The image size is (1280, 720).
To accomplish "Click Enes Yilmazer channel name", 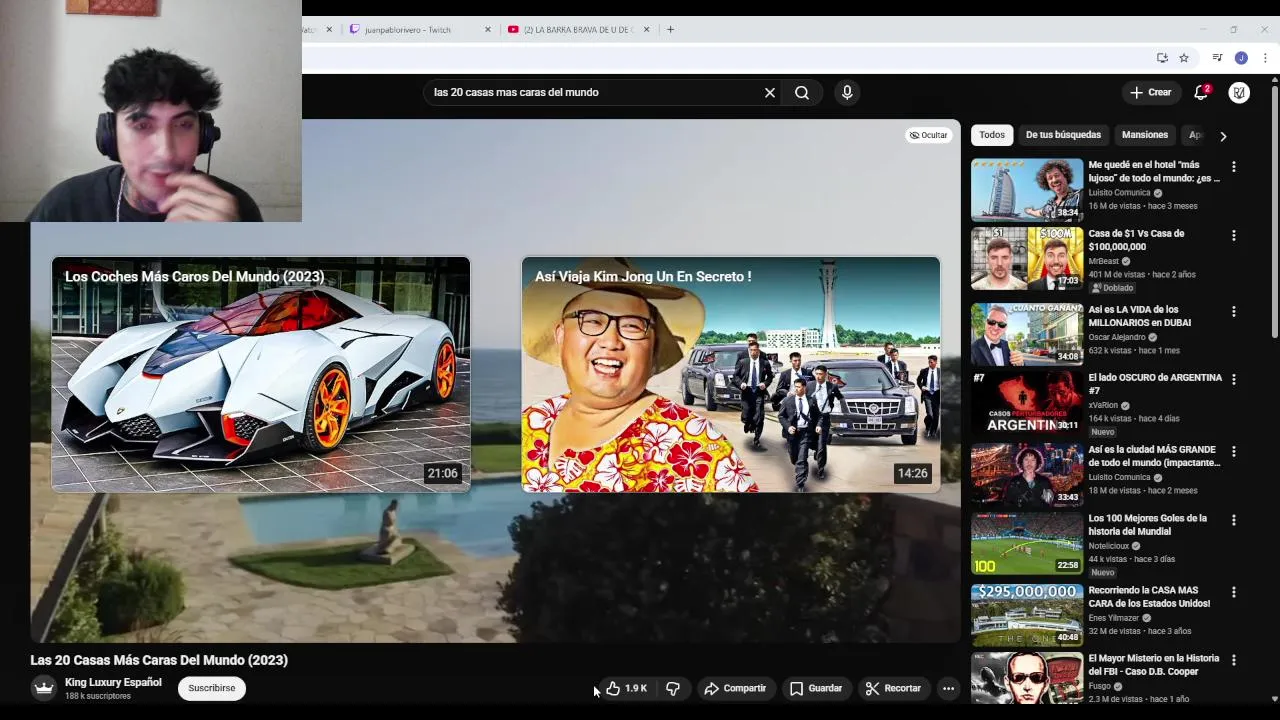I will pos(1113,618).
